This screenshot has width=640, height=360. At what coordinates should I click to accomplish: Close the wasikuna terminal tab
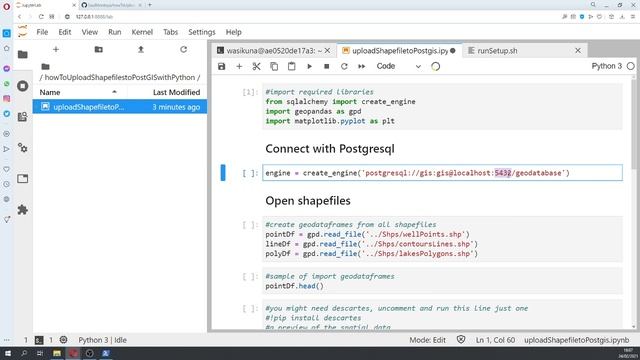327,51
